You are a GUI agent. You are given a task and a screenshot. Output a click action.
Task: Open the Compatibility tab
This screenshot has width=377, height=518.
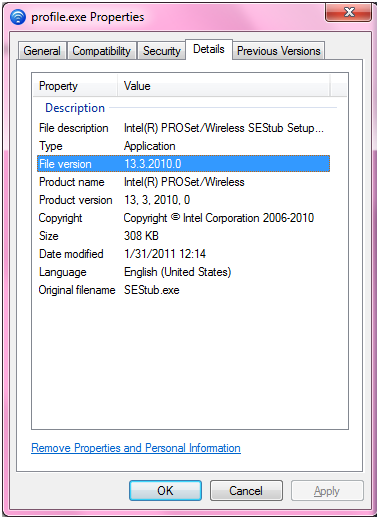click(x=102, y=51)
